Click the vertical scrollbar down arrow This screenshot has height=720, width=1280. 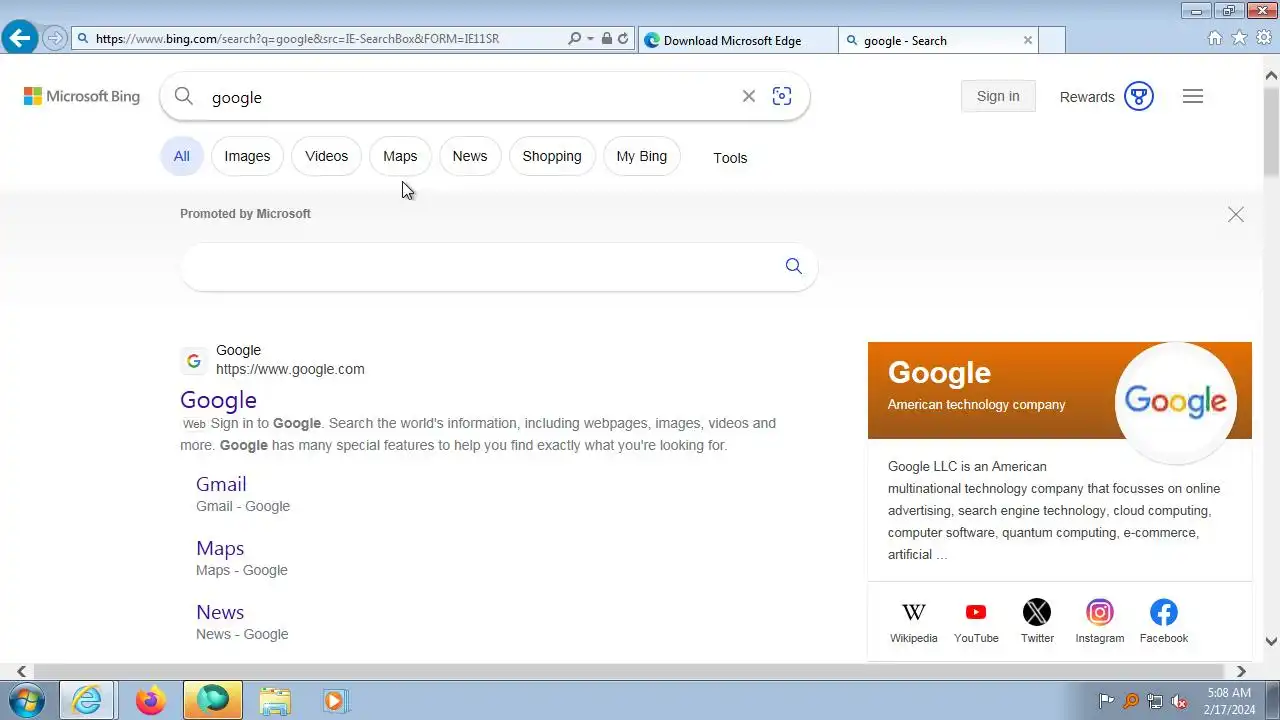point(1271,642)
